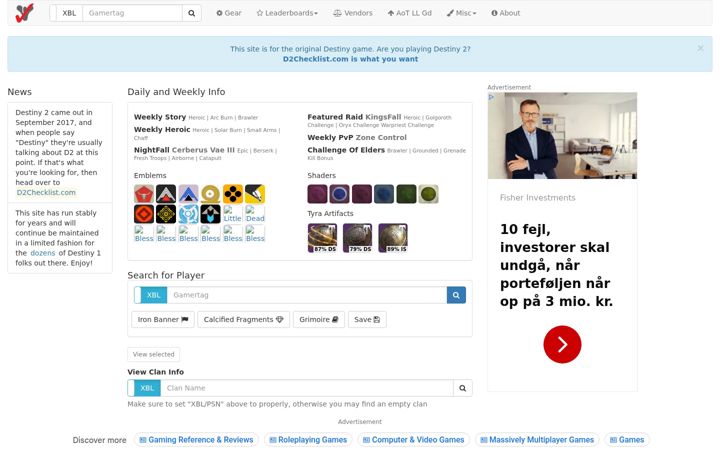Select the light blue swirl emblem
This screenshot has width=720, height=450.
tap(188, 214)
